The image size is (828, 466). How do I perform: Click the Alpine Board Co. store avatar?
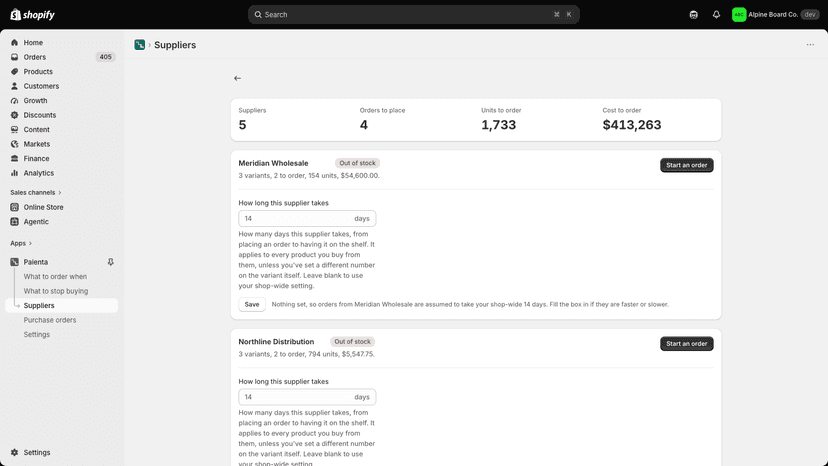coord(739,15)
